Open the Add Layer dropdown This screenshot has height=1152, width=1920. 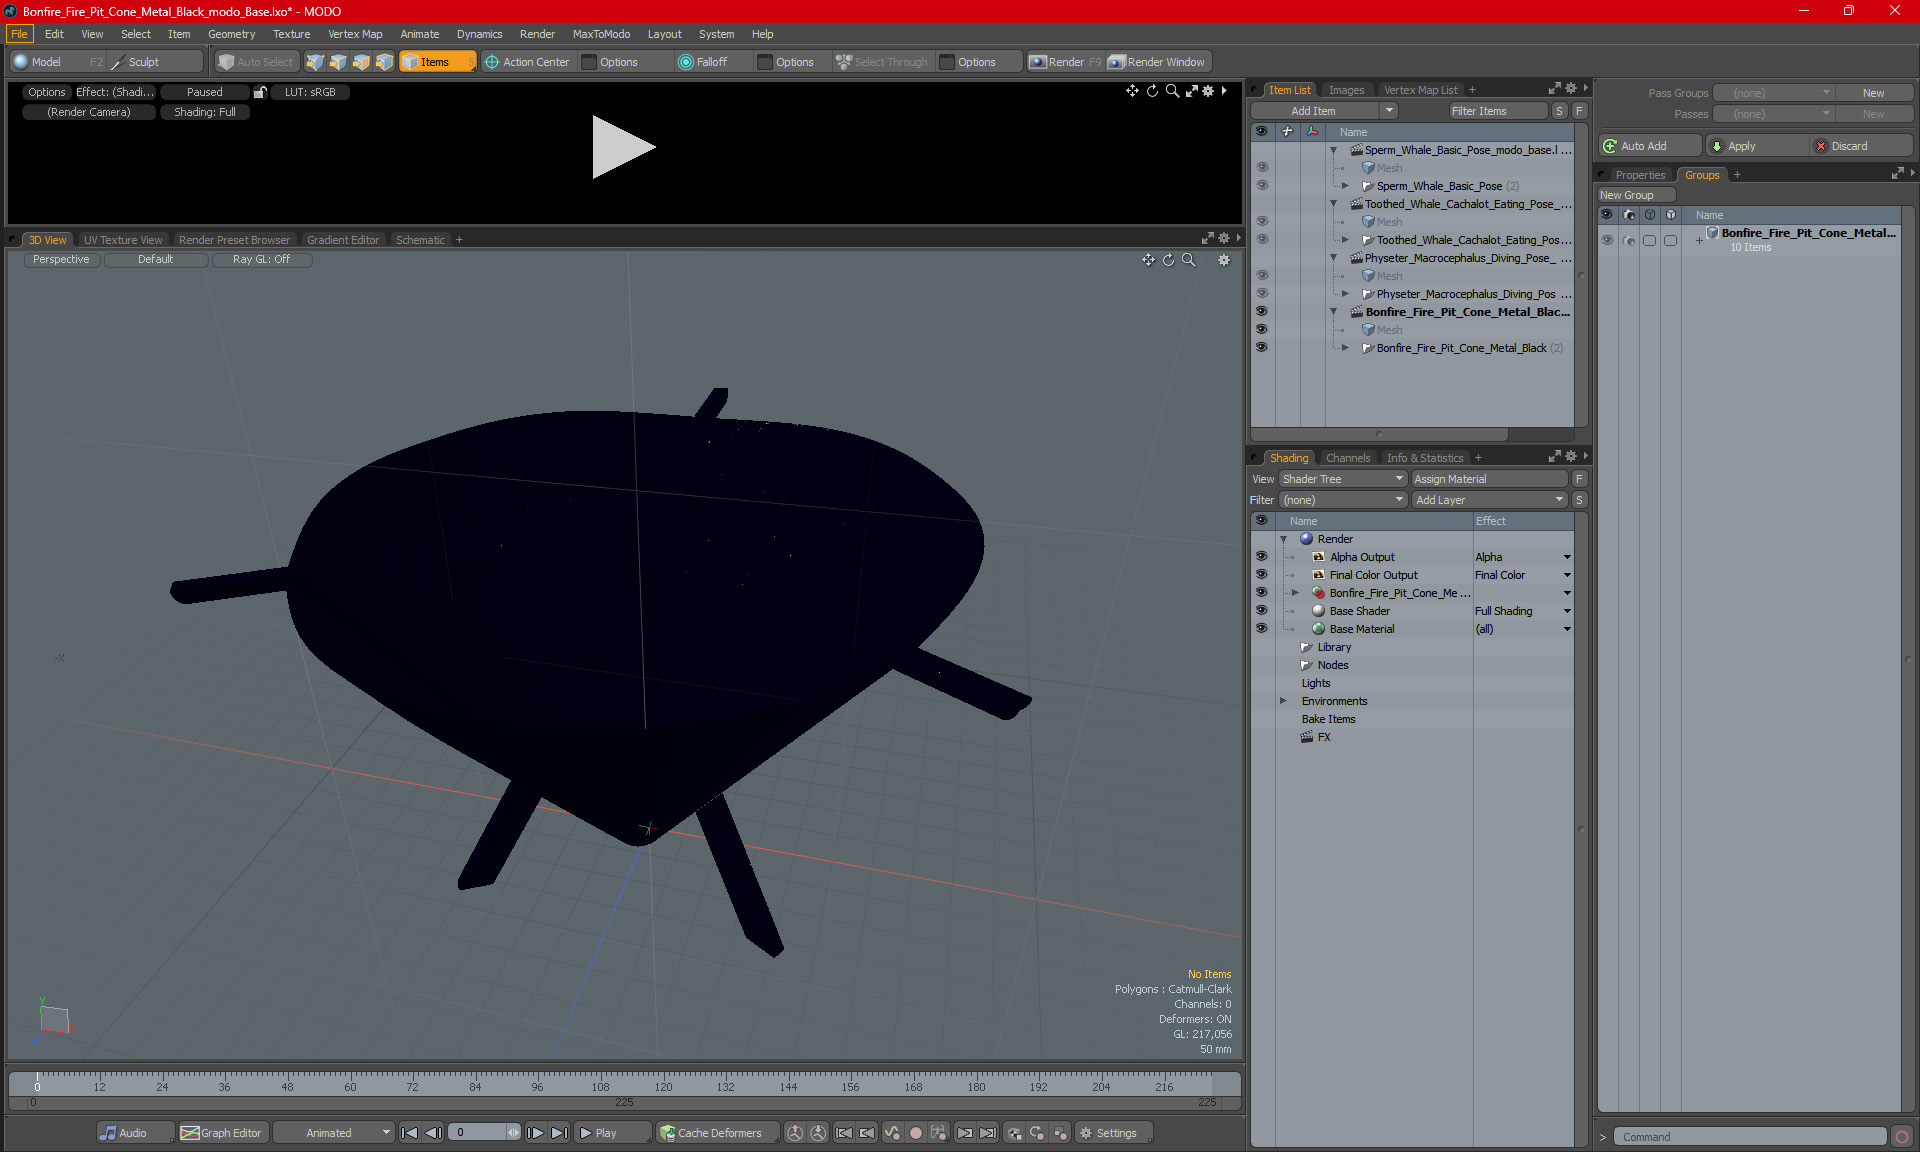point(1489,500)
